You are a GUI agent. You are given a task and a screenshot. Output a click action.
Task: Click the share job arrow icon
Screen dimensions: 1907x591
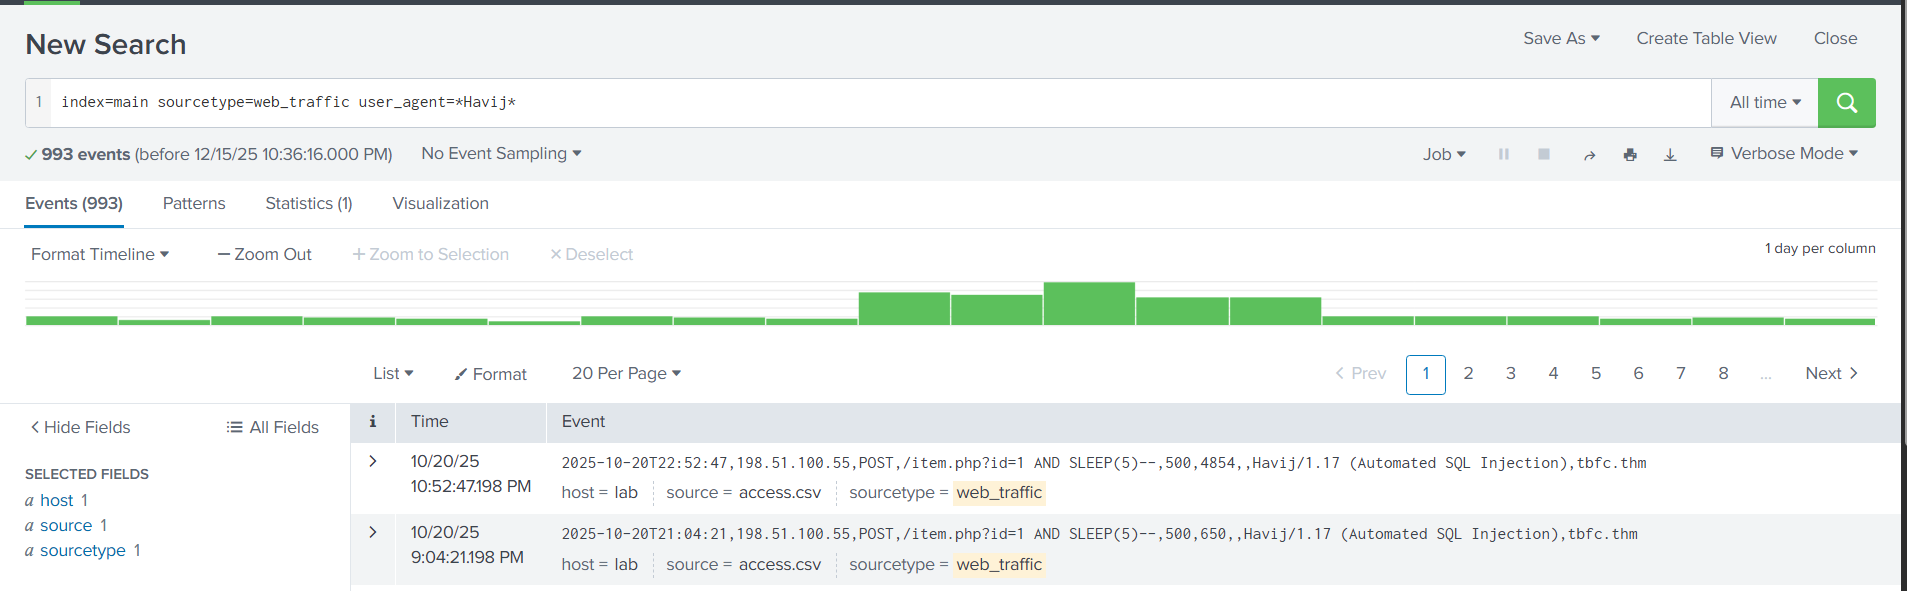click(x=1589, y=155)
